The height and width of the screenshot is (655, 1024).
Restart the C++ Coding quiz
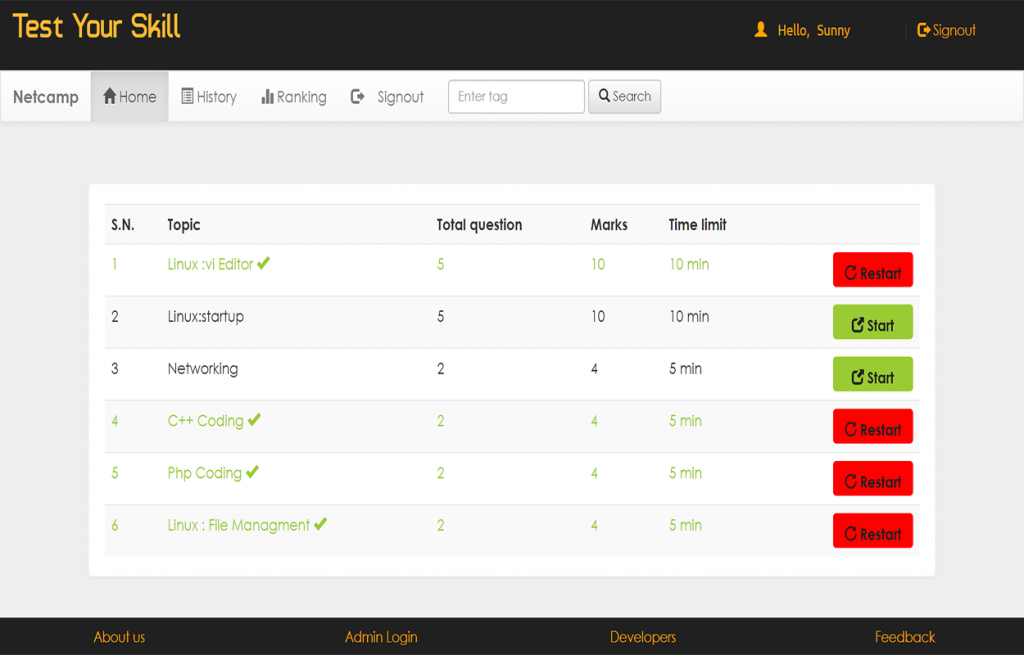[x=872, y=426]
